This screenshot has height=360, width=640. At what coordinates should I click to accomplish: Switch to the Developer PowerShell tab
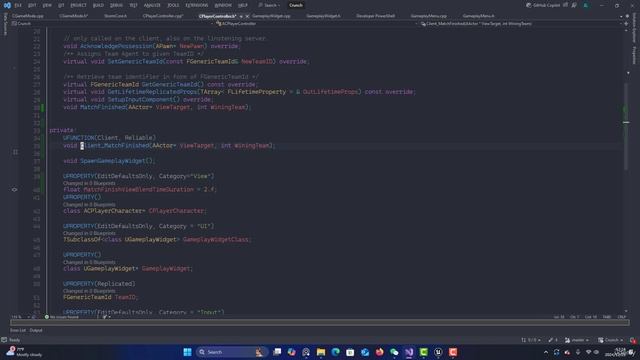376,16
